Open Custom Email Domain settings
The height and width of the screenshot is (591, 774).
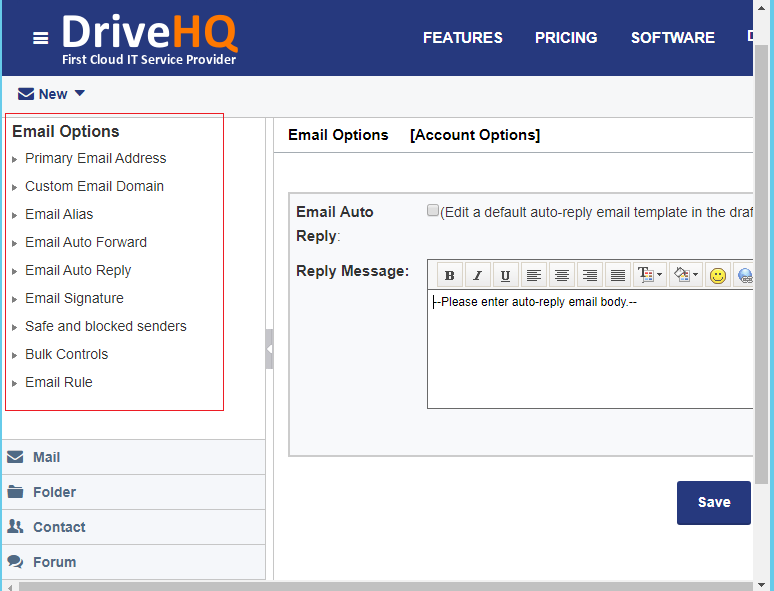[94, 186]
